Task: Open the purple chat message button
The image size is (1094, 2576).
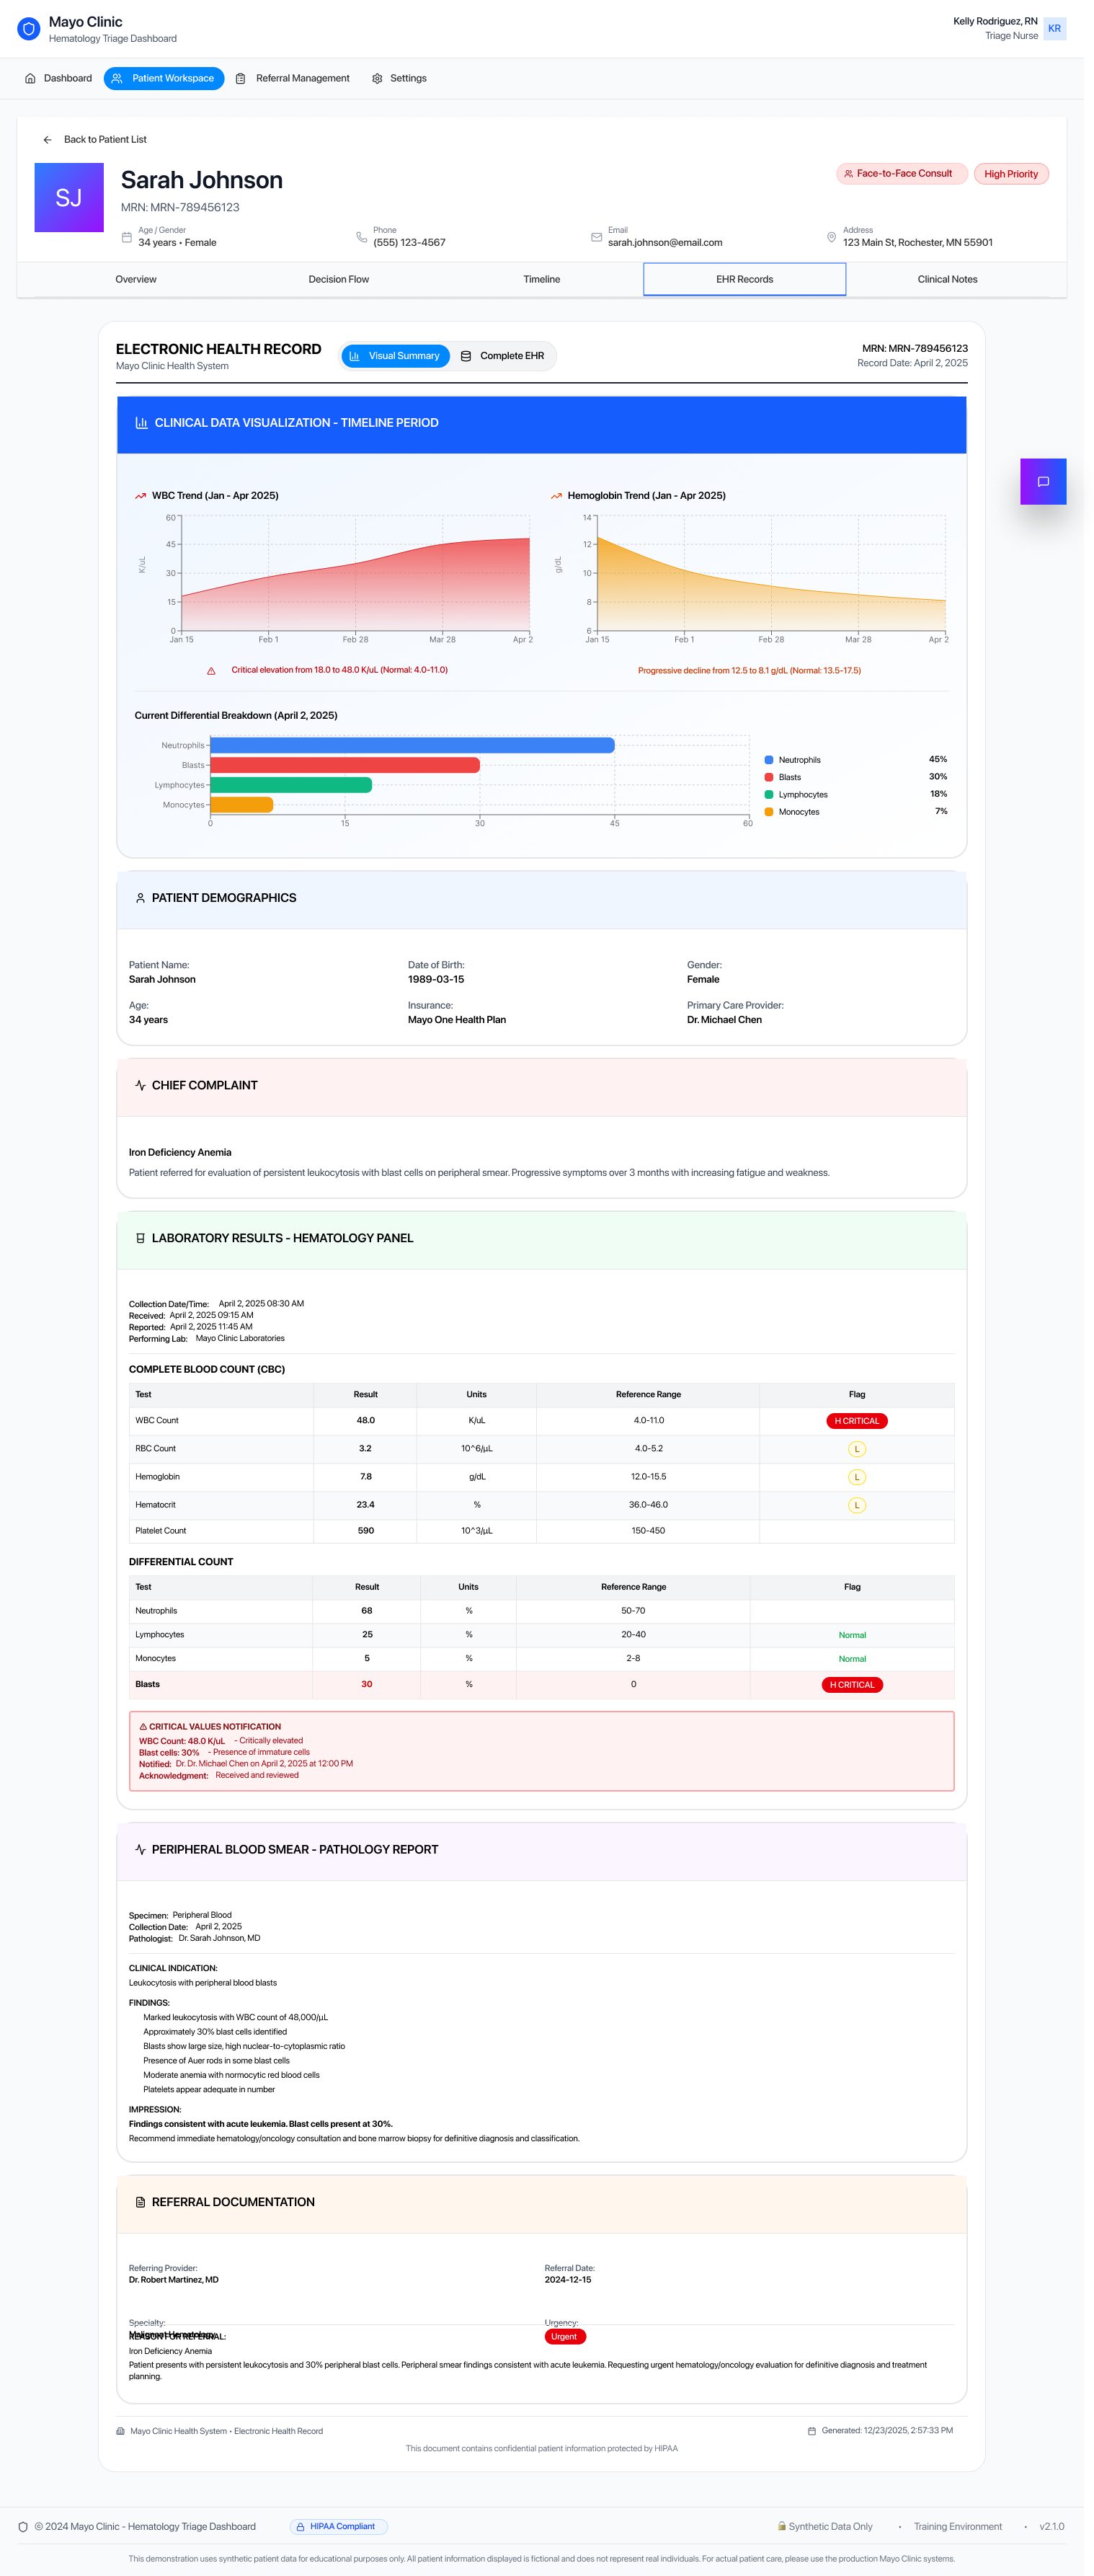Action: [x=1042, y=481]
